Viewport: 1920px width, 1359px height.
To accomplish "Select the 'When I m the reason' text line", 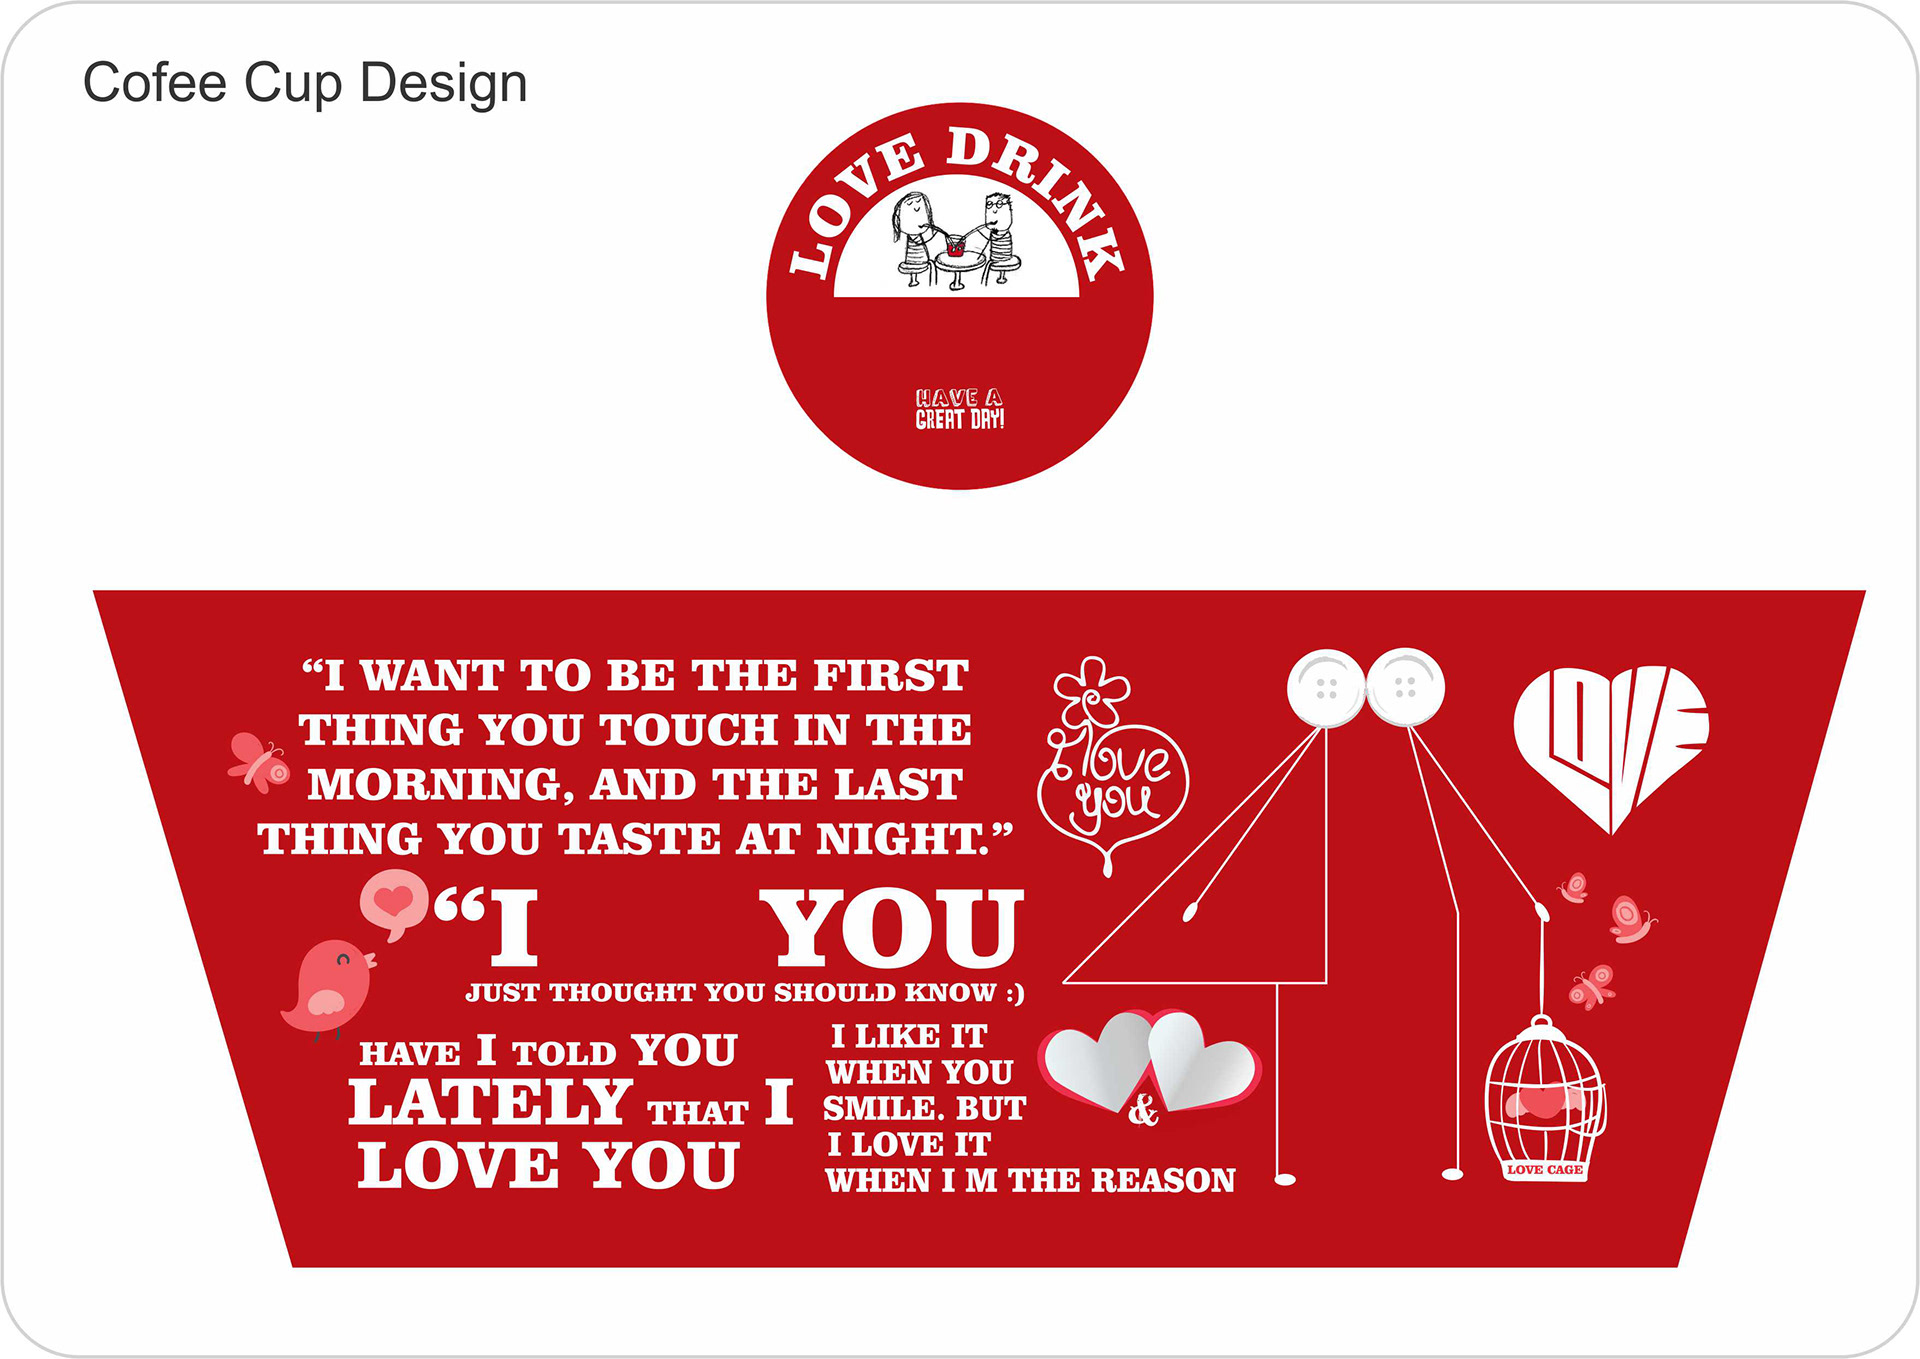I will [x=1030, y=1181].
